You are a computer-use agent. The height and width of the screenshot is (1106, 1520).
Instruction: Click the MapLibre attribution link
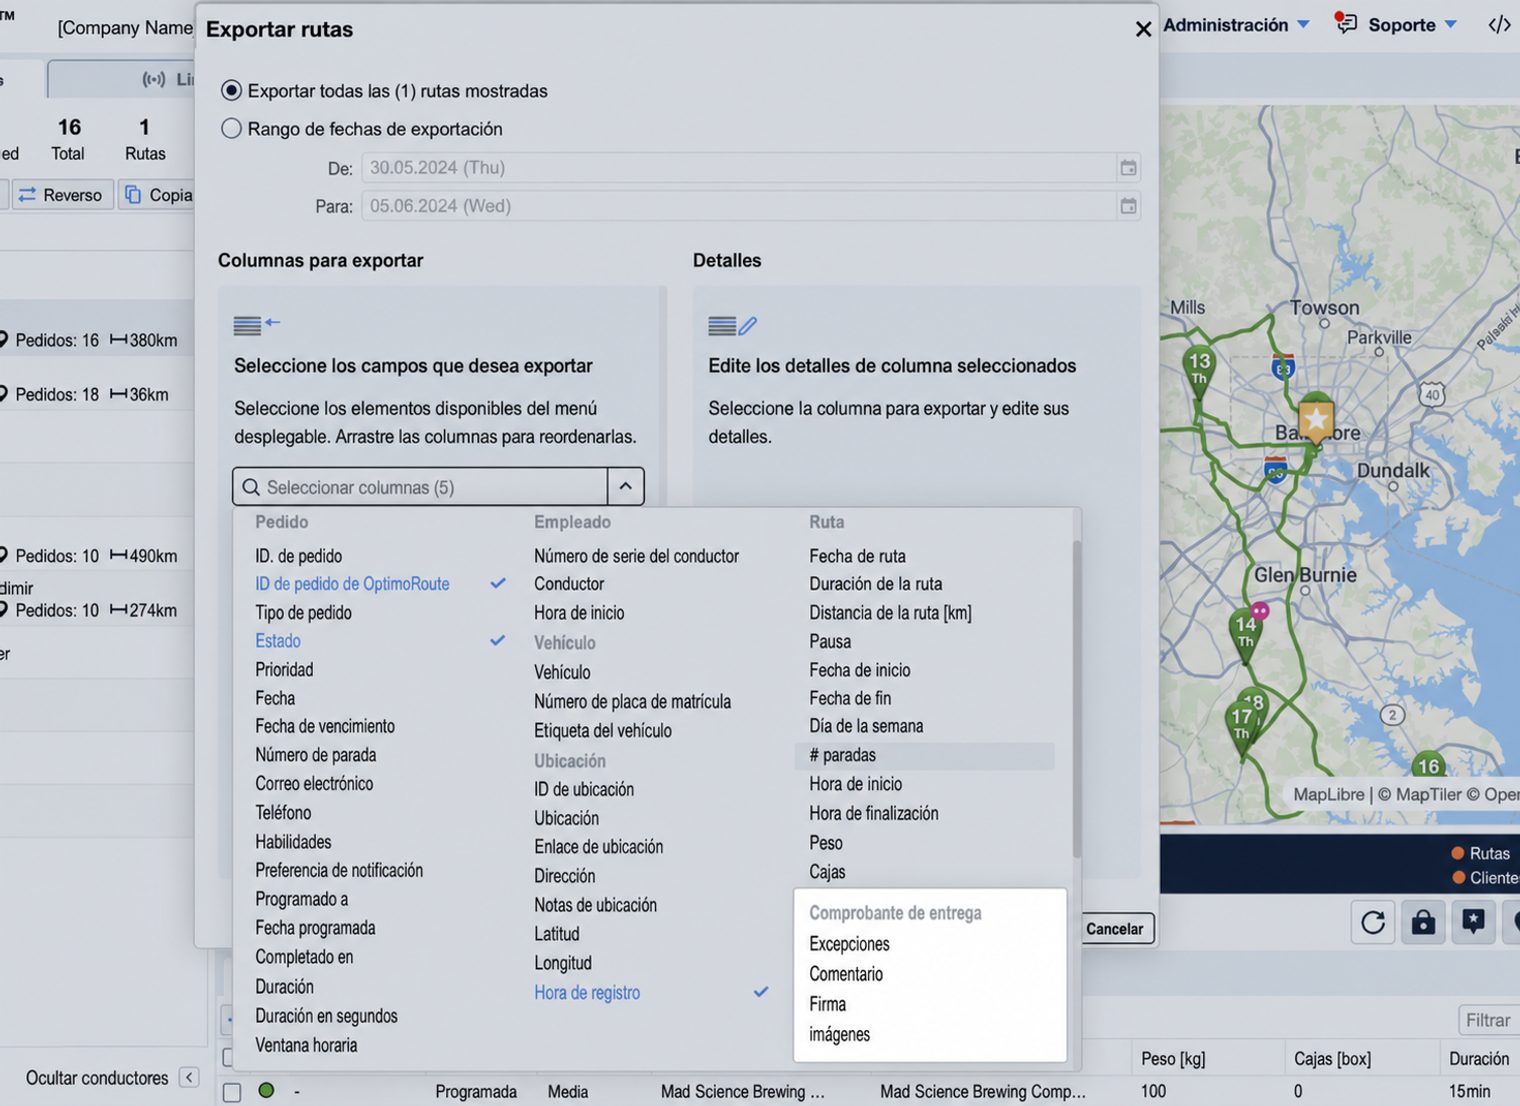[1328, 795]
